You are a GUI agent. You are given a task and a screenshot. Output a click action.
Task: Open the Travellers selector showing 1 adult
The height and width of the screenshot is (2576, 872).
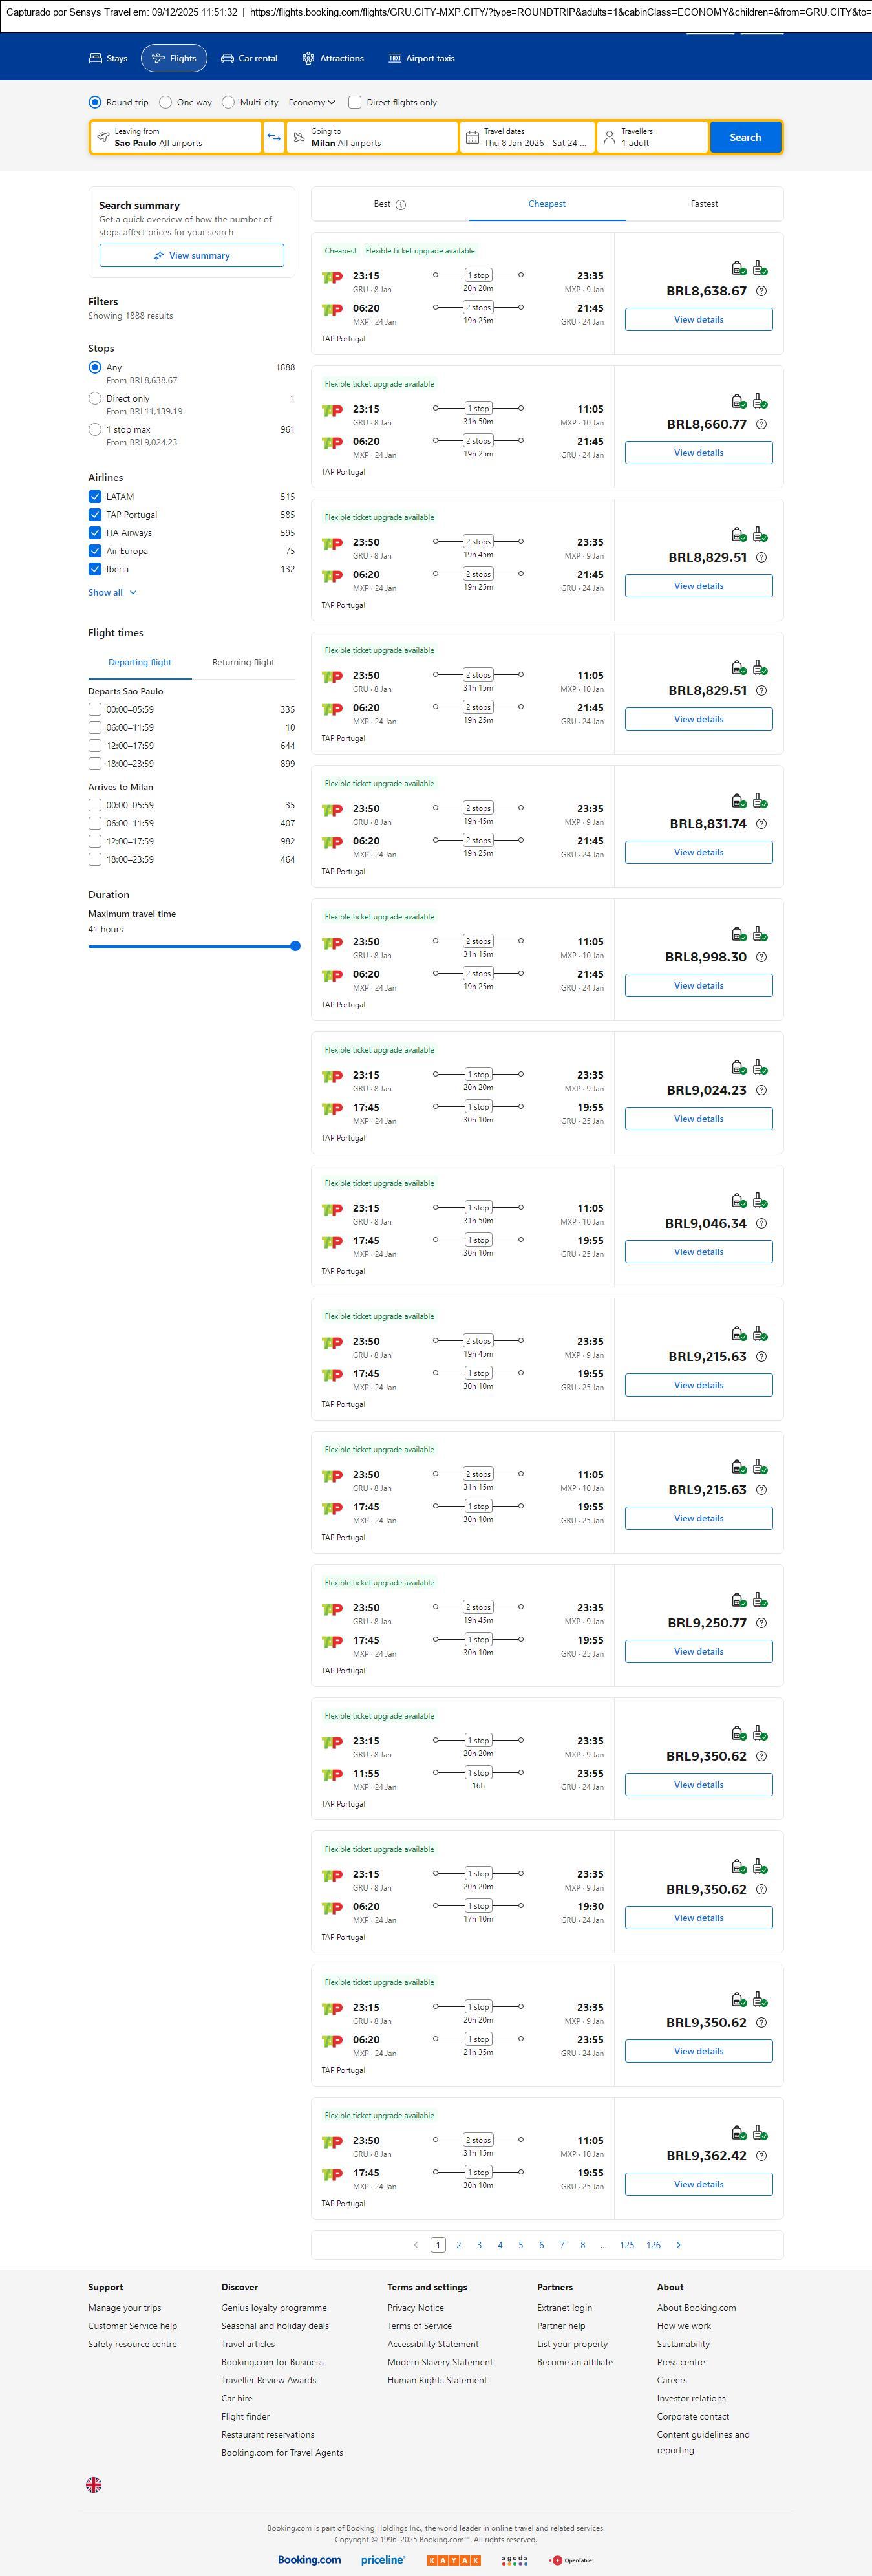coord(652,137)
